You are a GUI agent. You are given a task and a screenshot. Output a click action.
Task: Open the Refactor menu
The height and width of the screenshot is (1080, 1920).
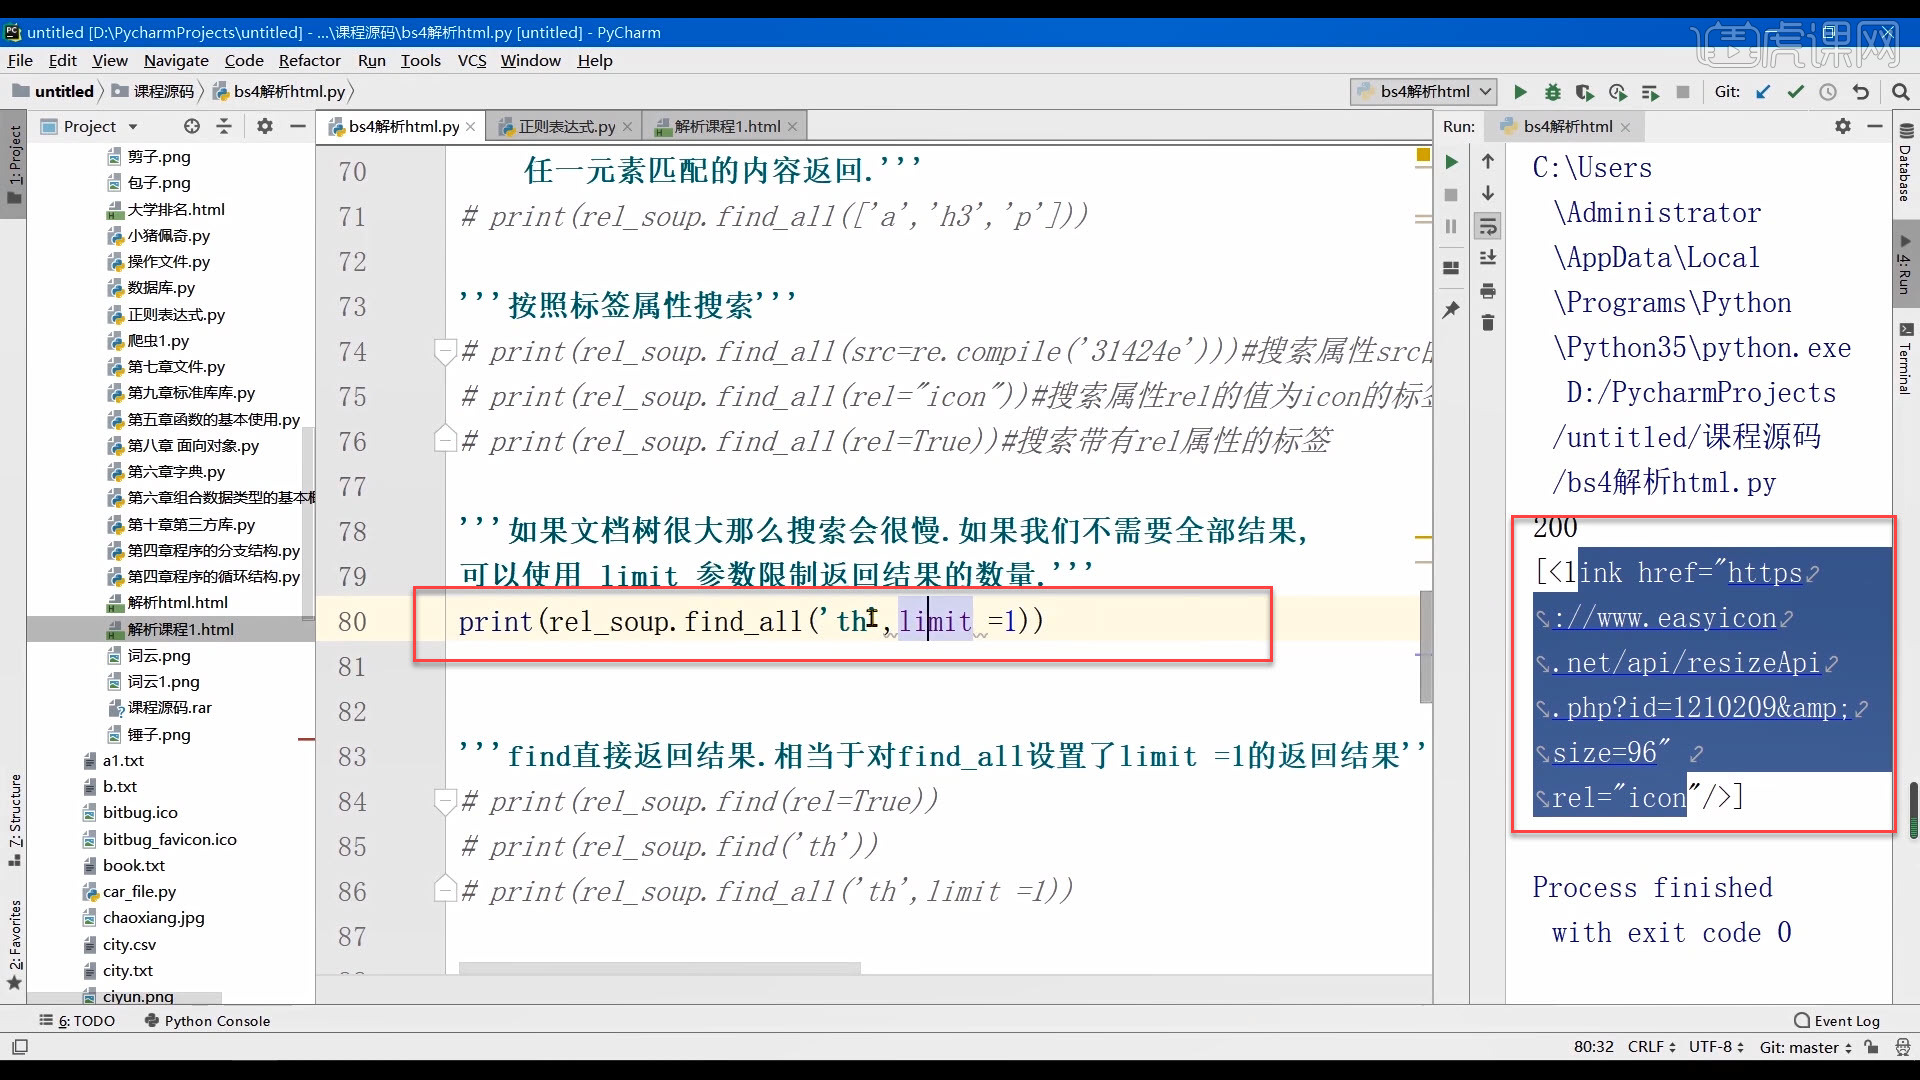pos(310,60)
